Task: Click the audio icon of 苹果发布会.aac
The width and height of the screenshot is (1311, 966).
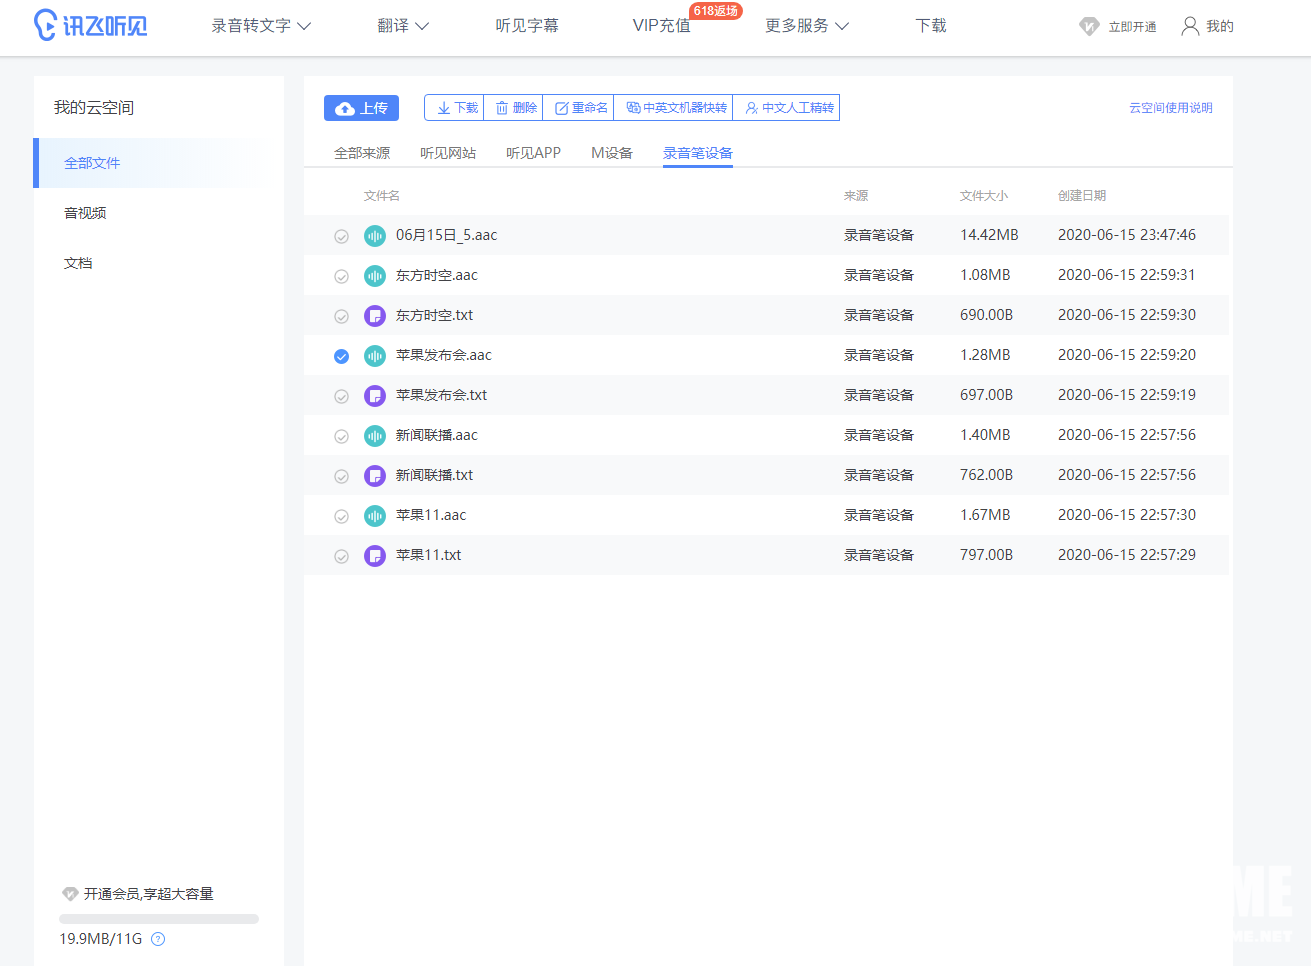Action: pyautogui.click(x=375, y=356)
